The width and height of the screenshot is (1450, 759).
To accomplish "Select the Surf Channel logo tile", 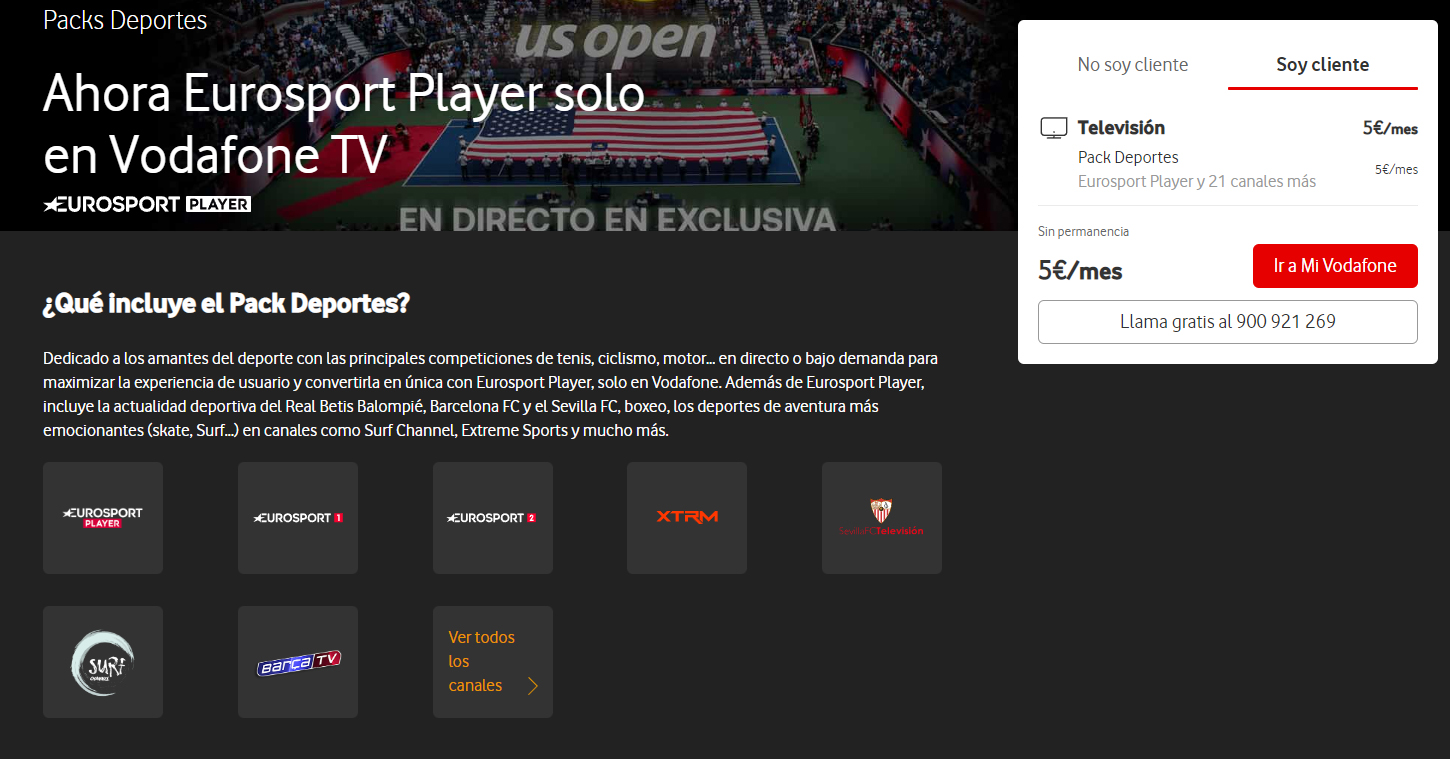I will [x=103, y=662].
